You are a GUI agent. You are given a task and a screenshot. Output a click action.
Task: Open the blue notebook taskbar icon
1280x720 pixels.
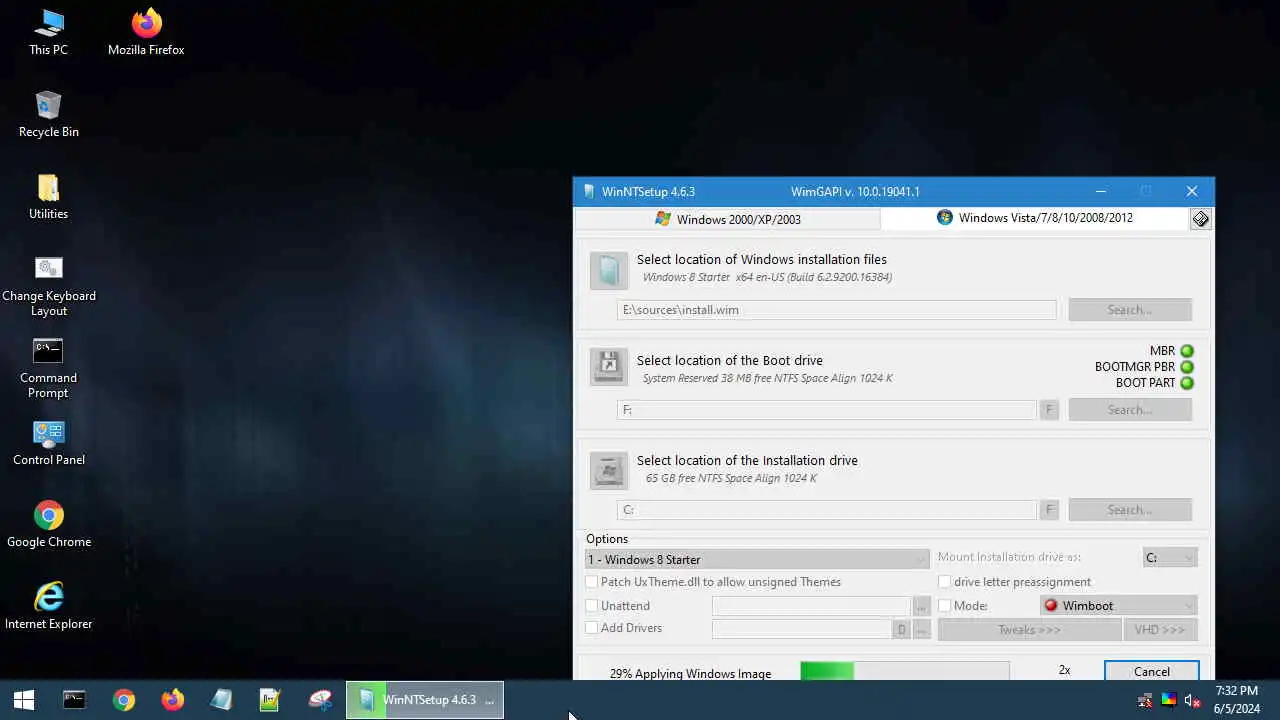pyautogui.click(x=222, y=700)
